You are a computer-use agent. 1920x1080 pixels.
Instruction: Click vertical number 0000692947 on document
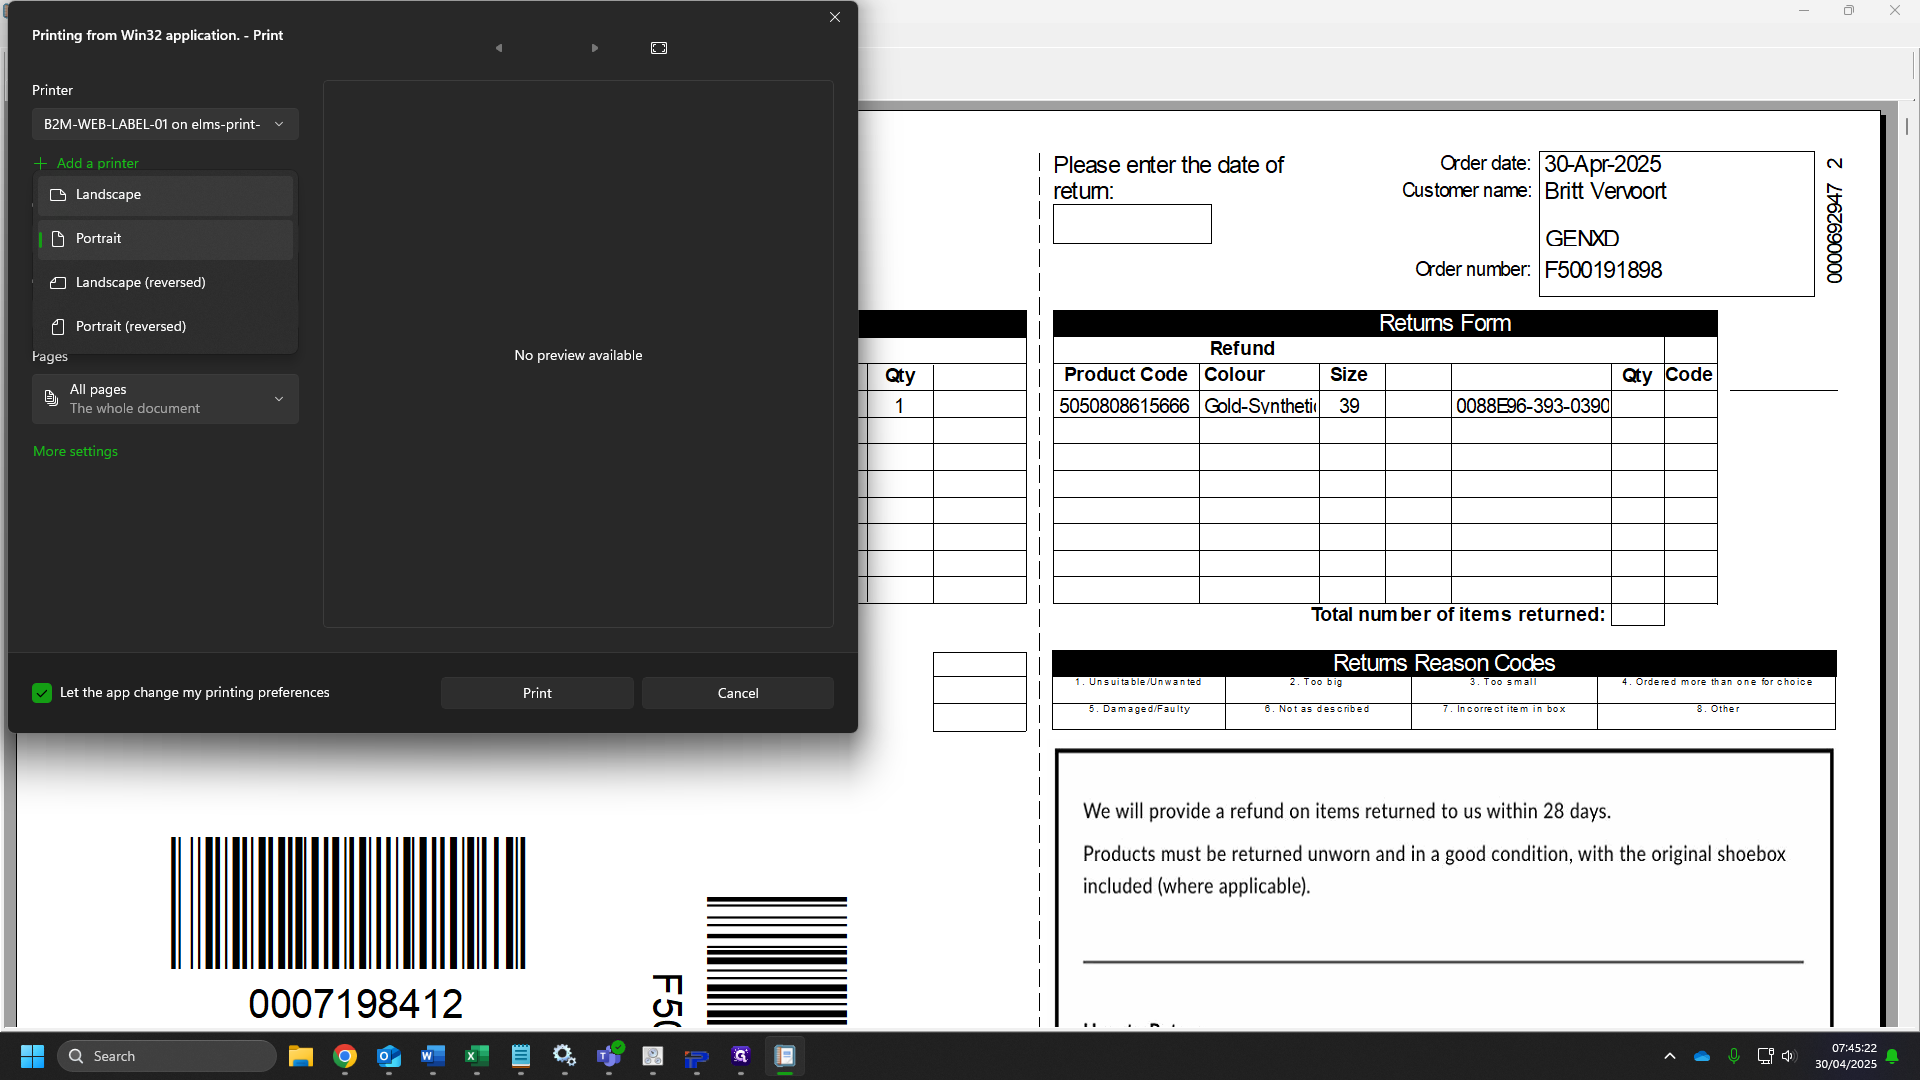coord(1834,232)
